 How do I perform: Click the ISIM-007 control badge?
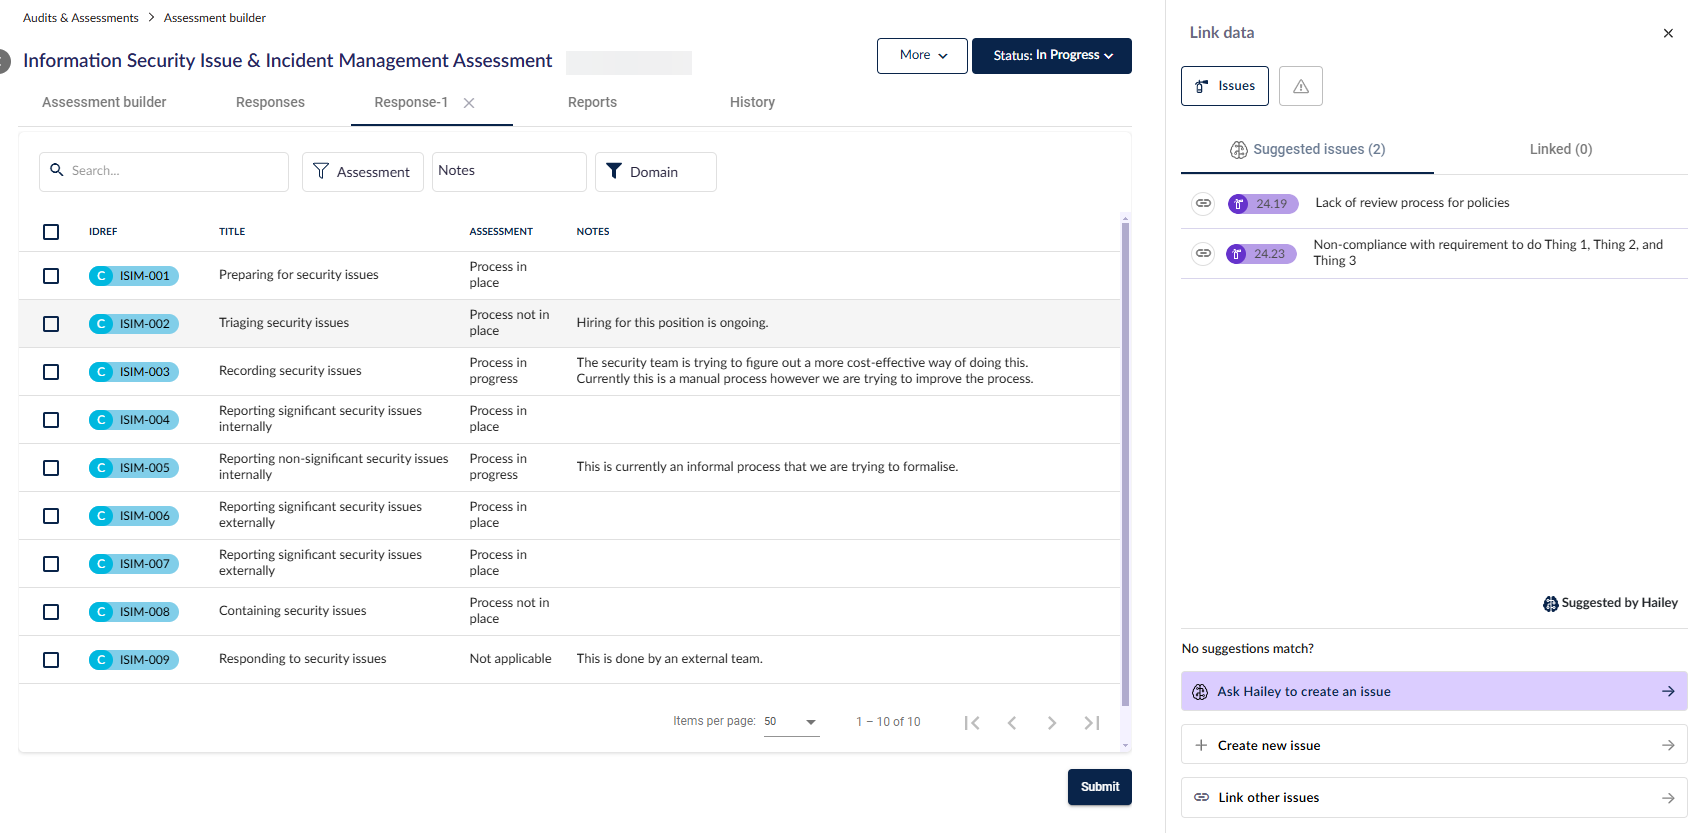pos(134,564)
